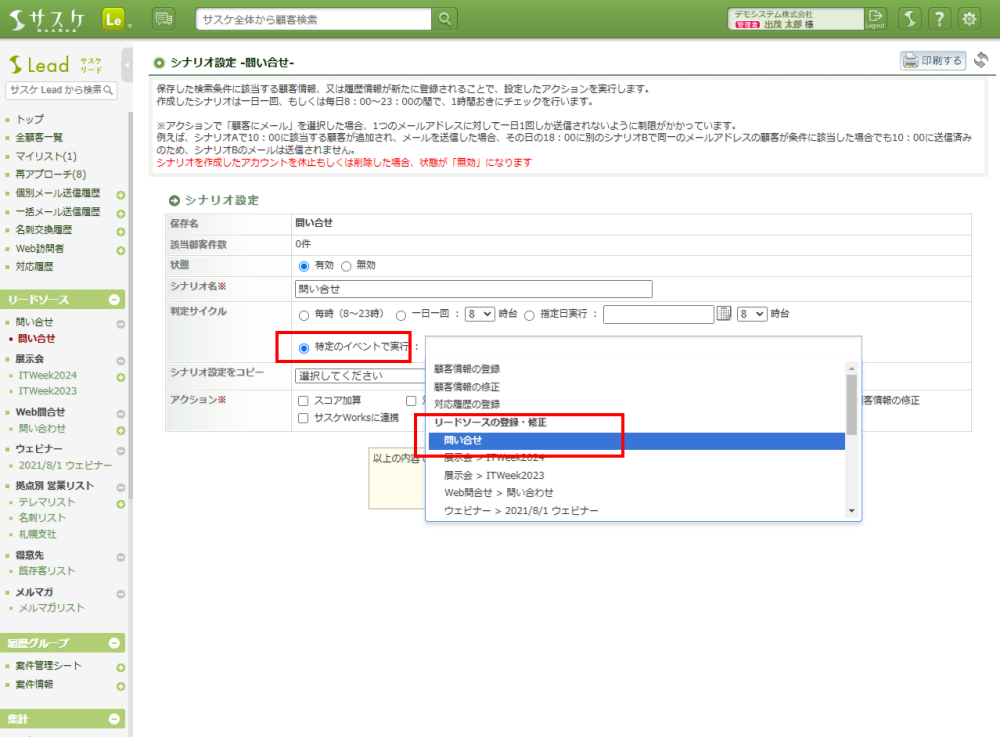Check the スコア加算 checkbox
Image resolution: width=1000 pixels, height=737 pixels.
click(304, 401)
